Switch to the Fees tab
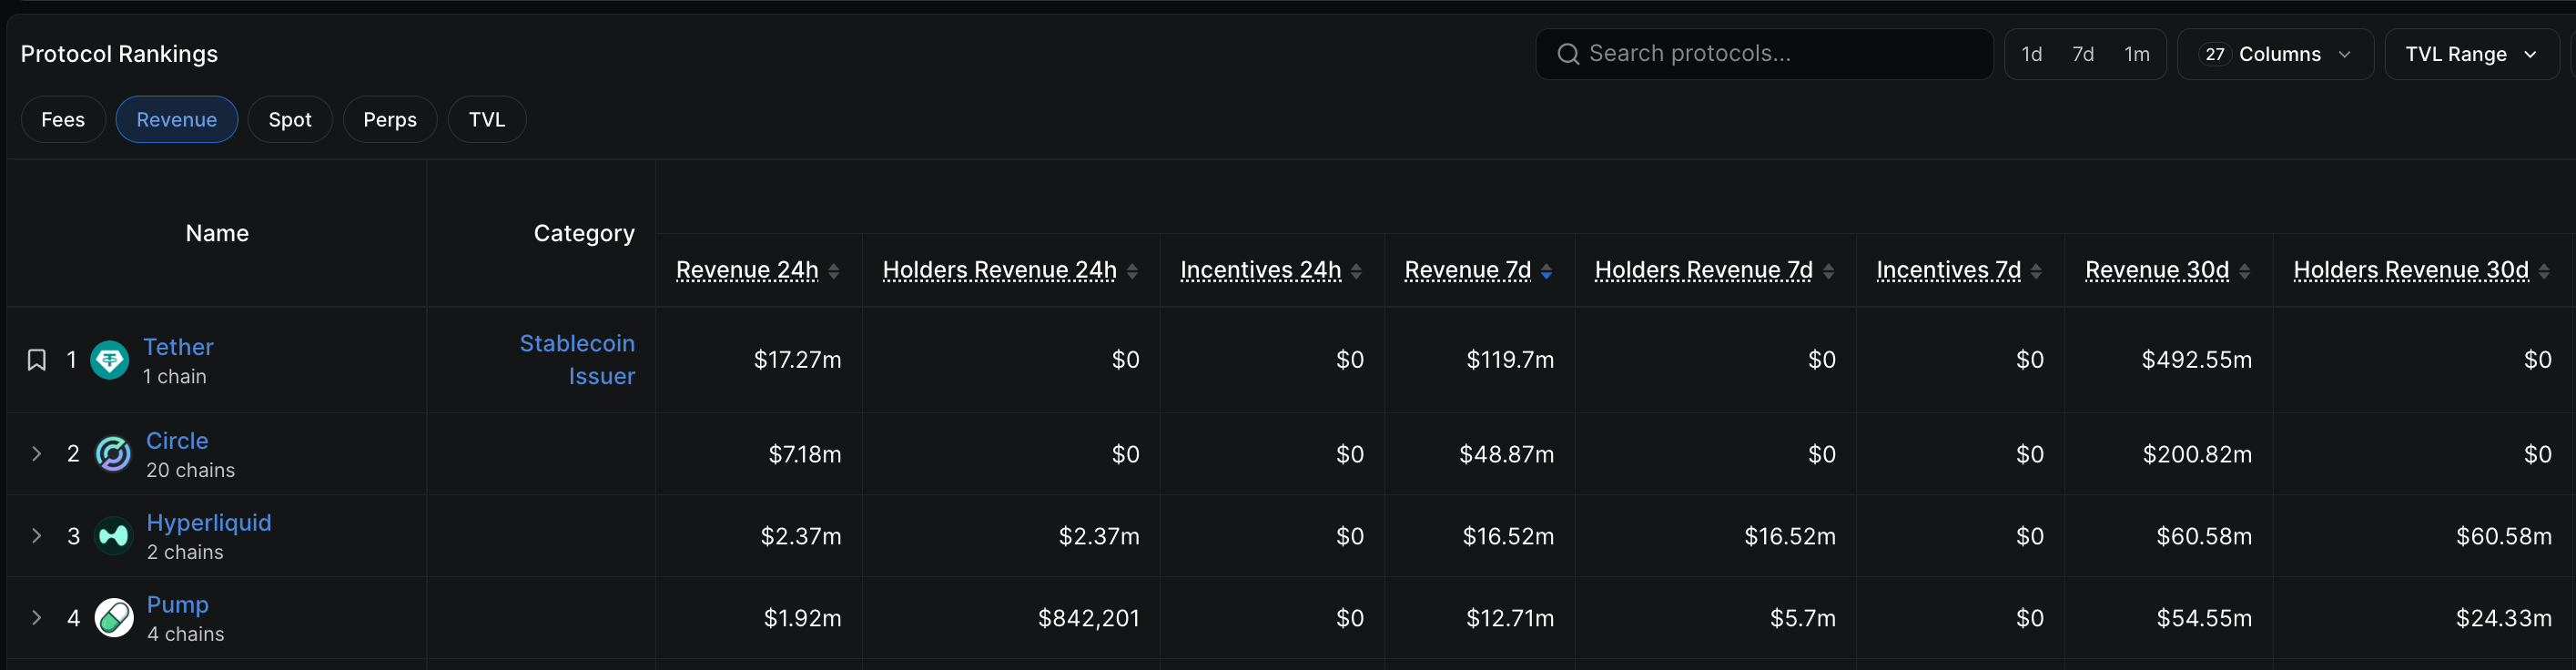 coord(63,119)
